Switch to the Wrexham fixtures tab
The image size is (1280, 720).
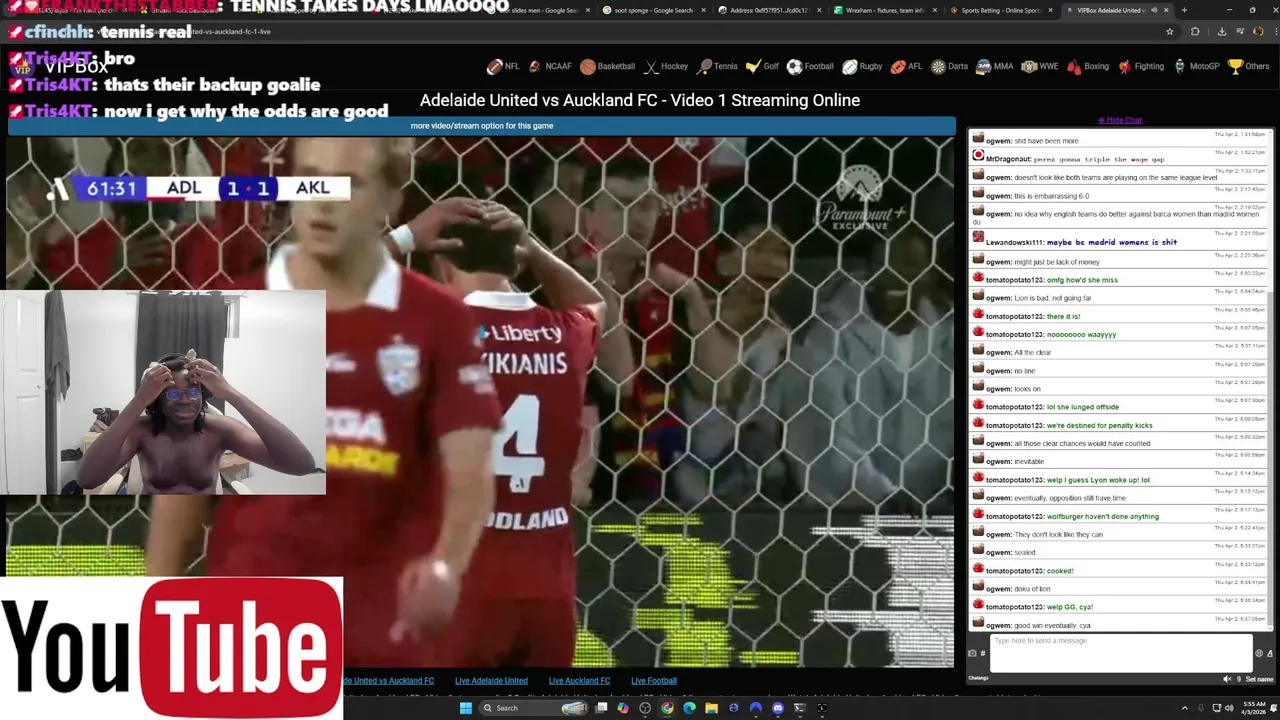point(884,10)
